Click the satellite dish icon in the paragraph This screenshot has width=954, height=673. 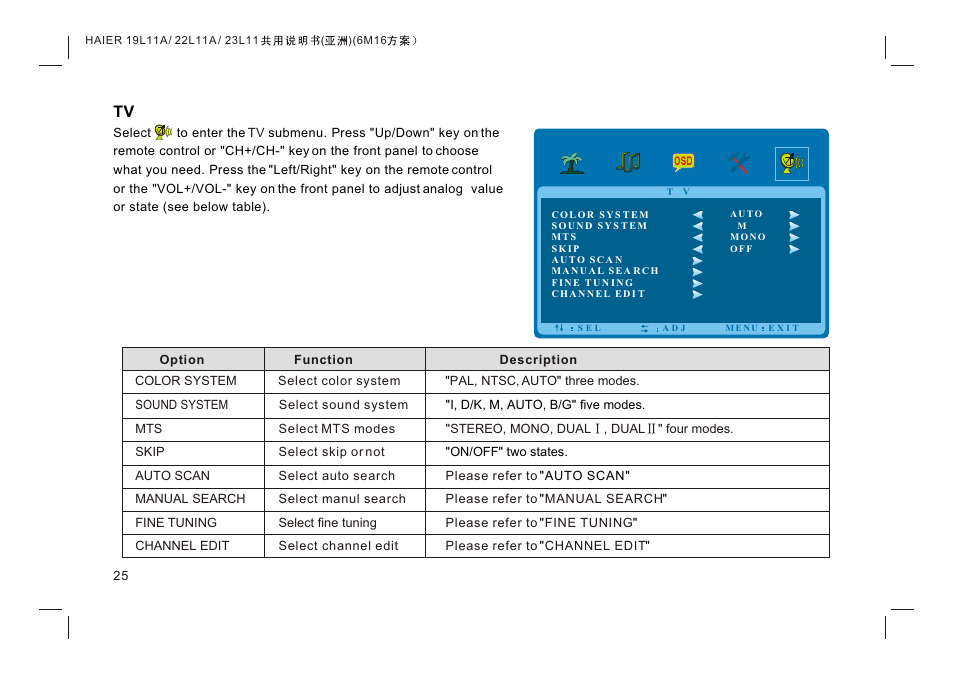[x=164, y=132]
